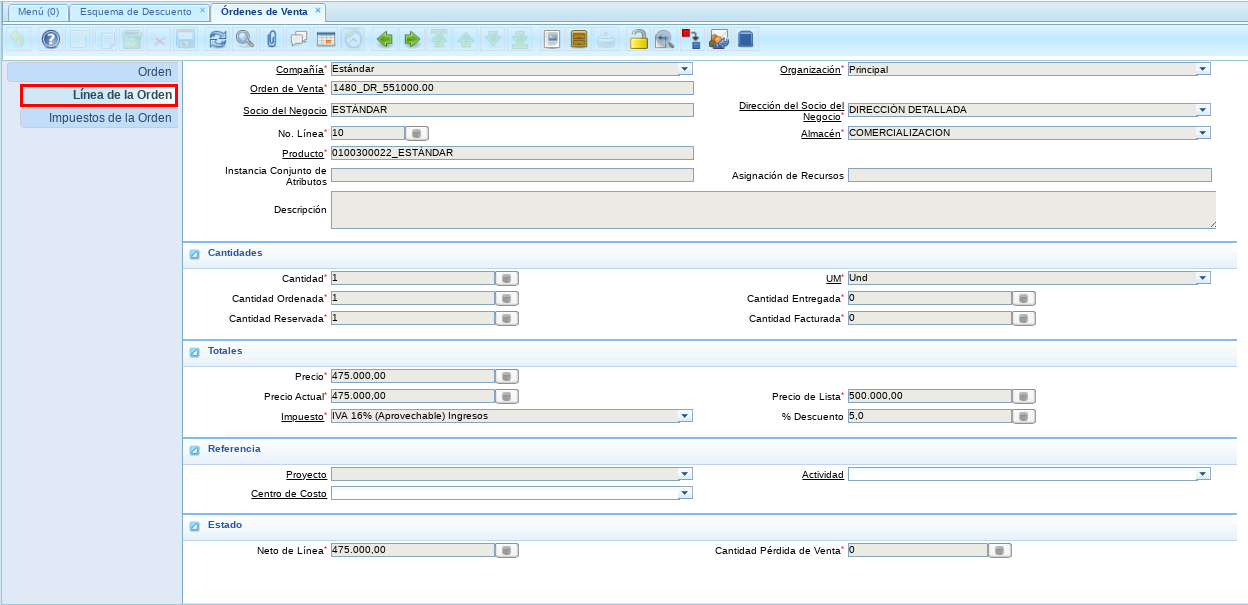Collapse the Totales section

[x=195, y=352]
